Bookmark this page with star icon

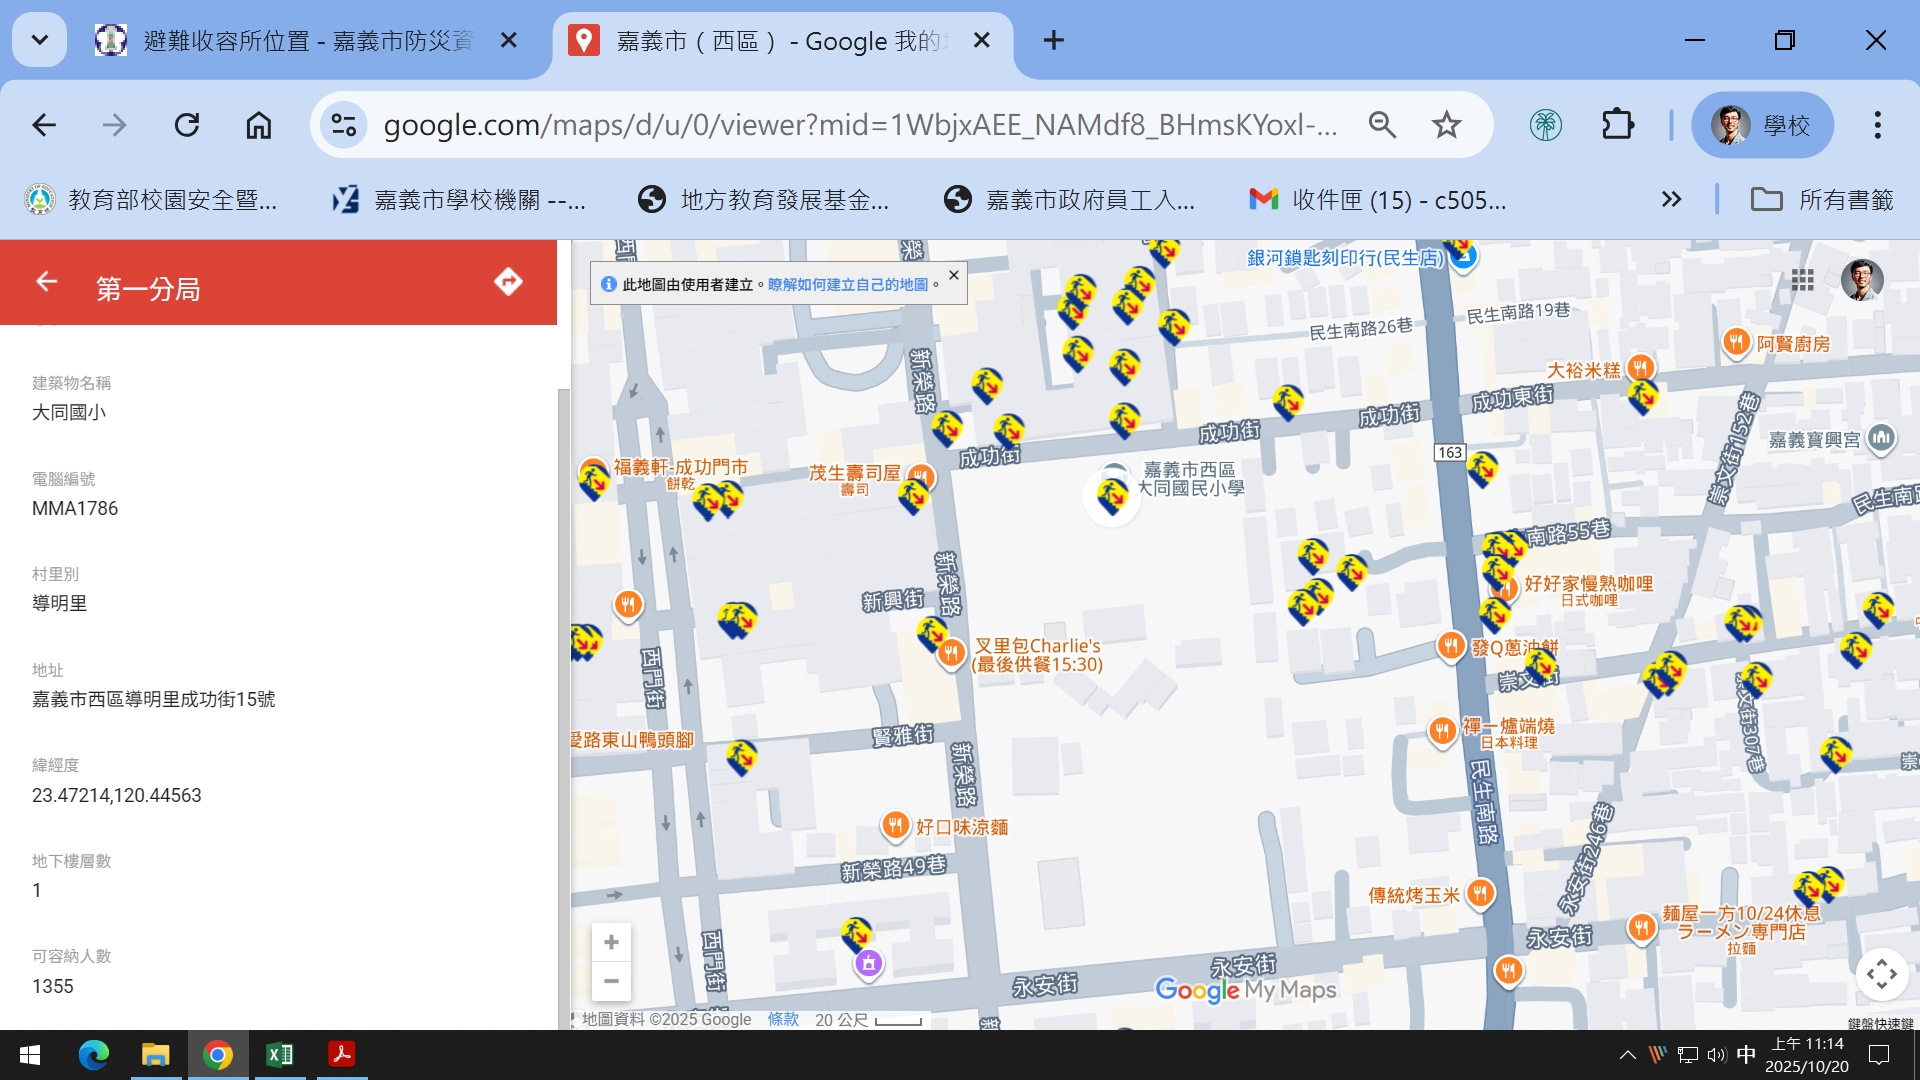(x=1446, y=125)
